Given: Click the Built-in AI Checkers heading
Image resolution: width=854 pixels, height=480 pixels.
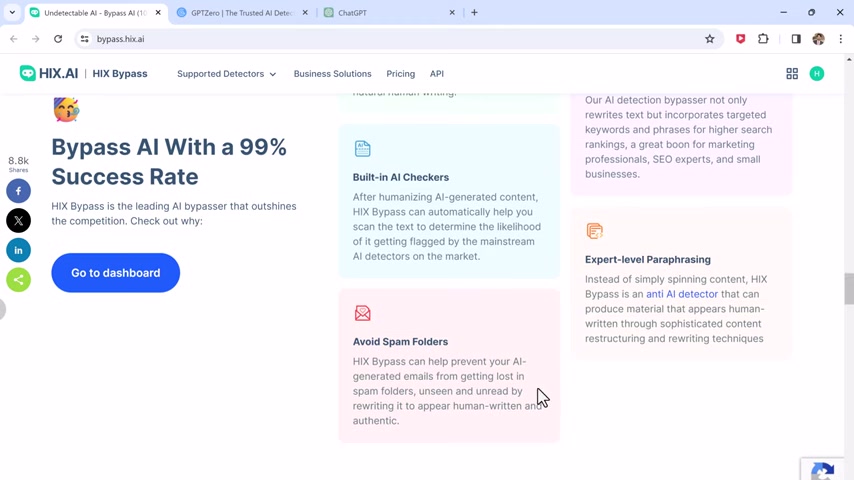Looking at the screenshot, I should click(401, 178).
